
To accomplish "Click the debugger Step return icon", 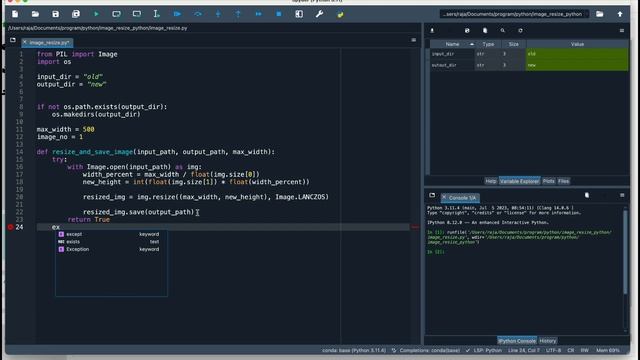I will tap(238, 14).
